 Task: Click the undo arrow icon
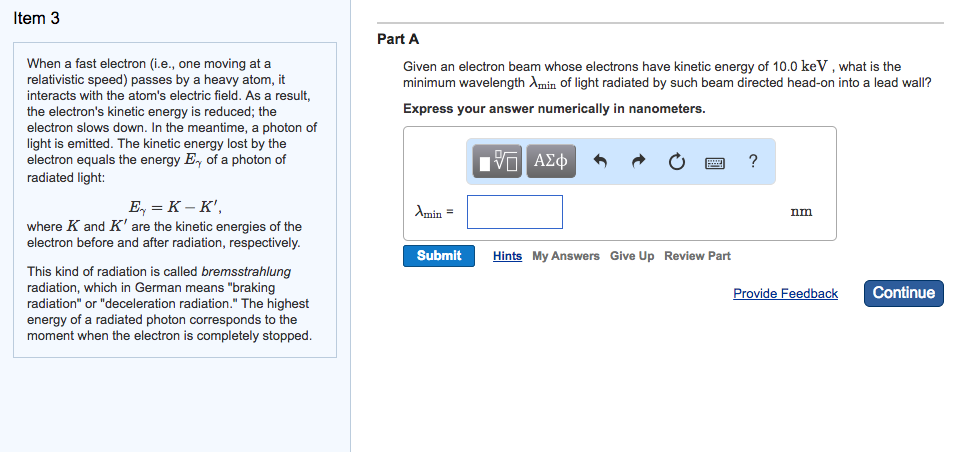600,161
